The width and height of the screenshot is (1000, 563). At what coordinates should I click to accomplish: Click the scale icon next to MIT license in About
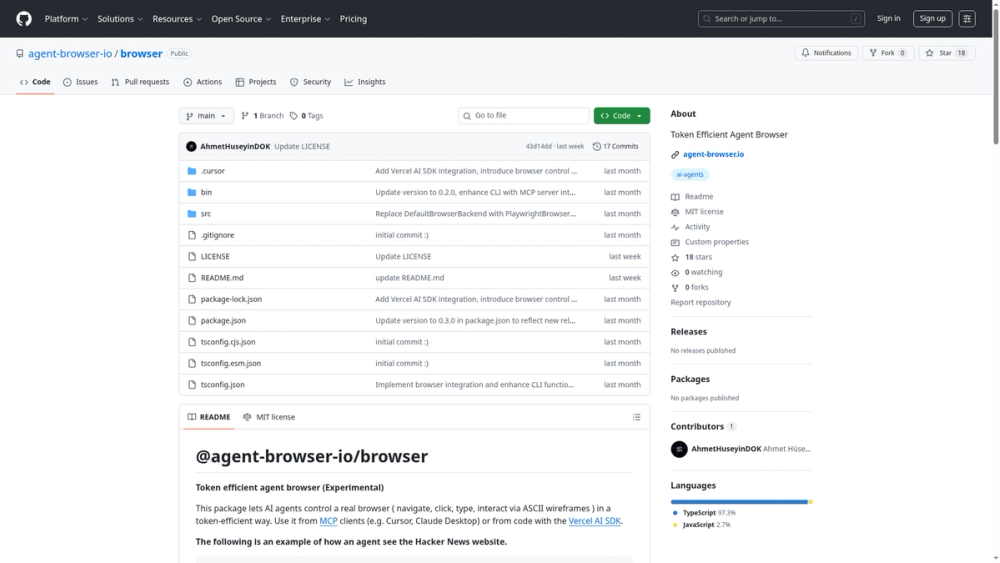coord(675,212)
